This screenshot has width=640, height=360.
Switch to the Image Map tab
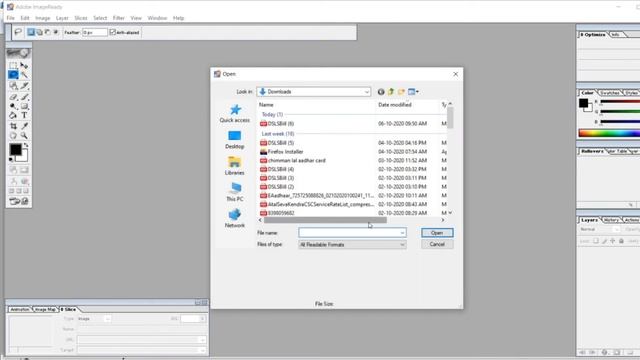[45, 309]
